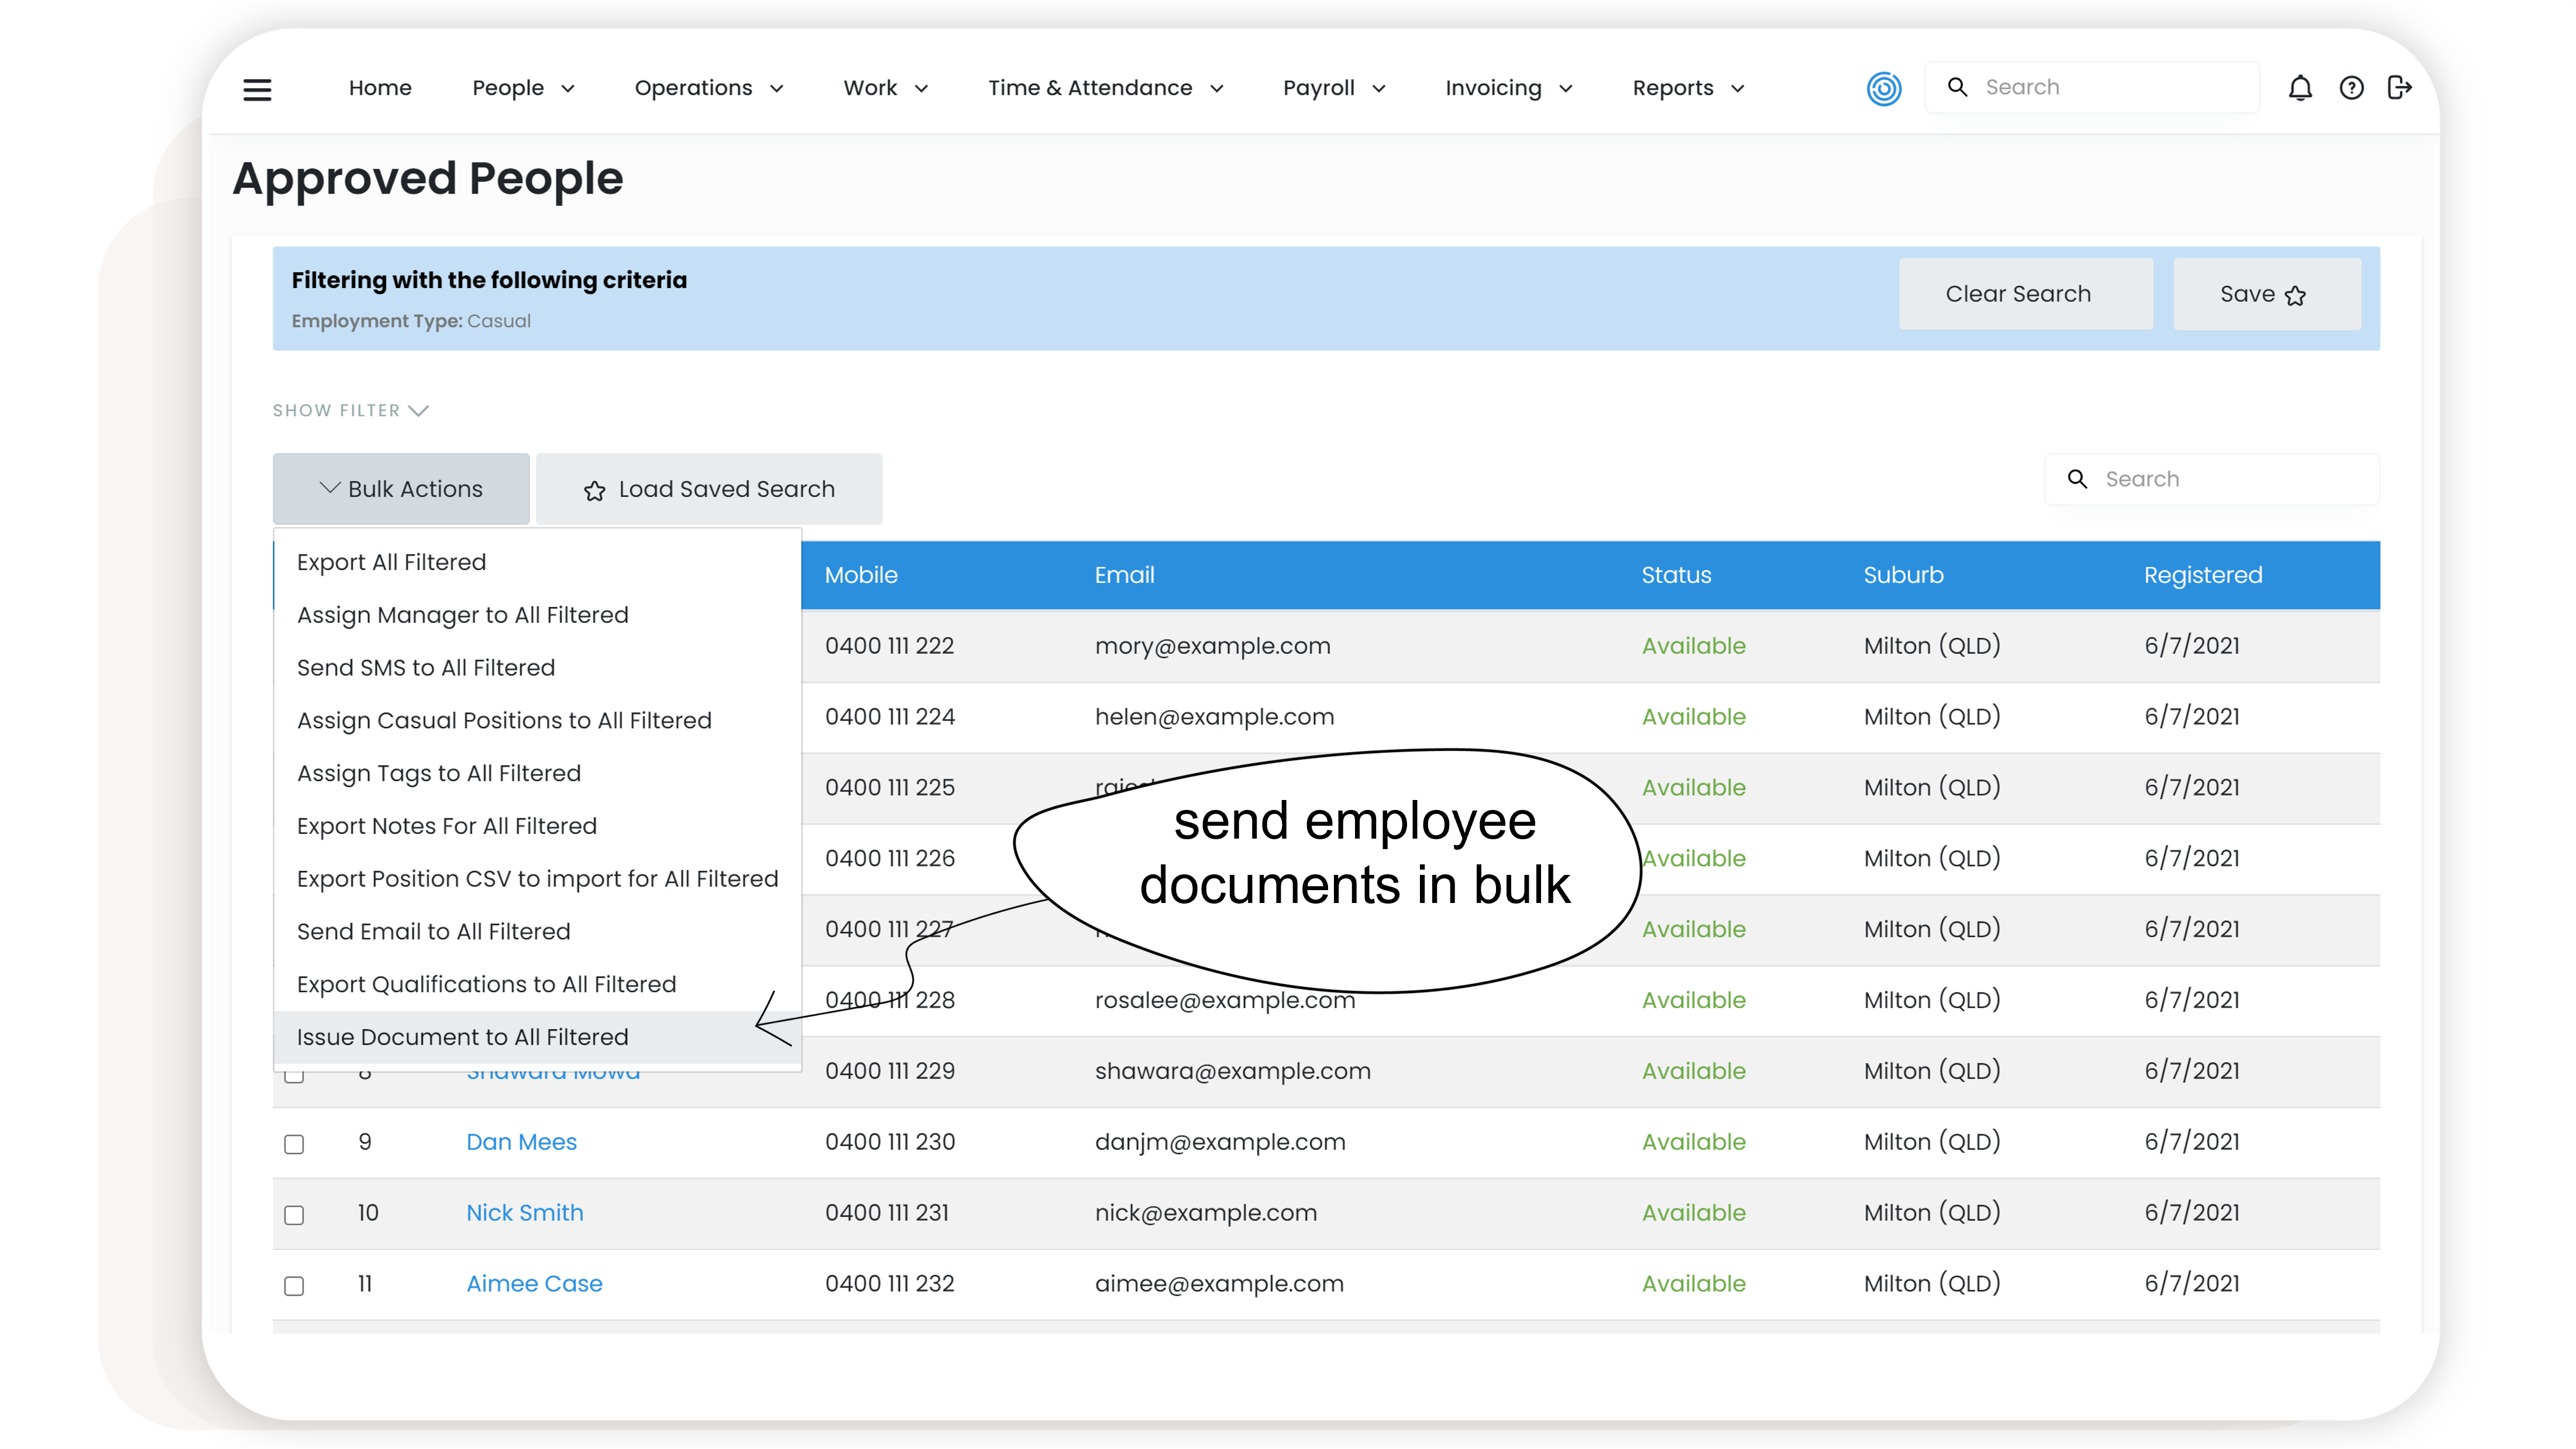Open Dan Mees profile link
The image size is (2576, 1449).
coord(521,1141)
